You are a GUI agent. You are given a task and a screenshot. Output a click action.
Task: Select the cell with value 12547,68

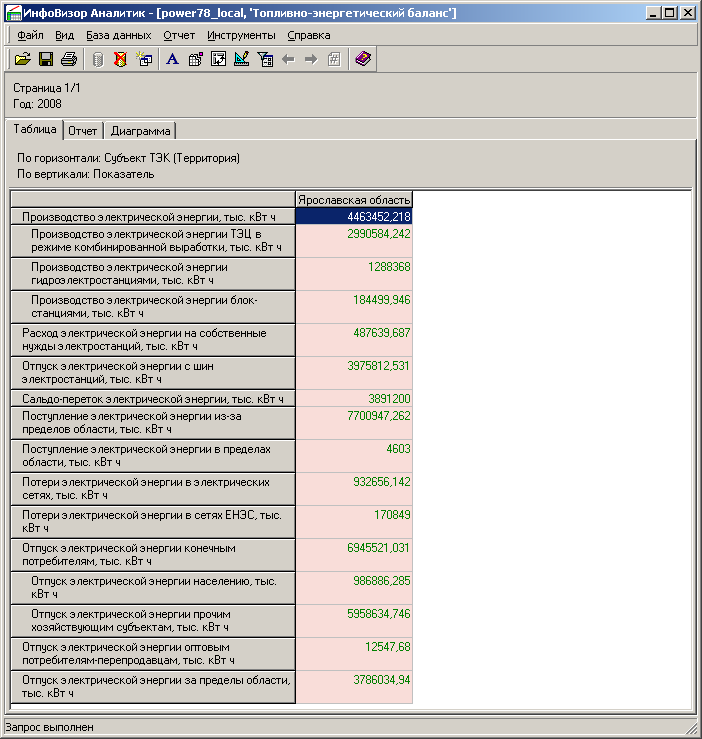[x=354, y=654]
